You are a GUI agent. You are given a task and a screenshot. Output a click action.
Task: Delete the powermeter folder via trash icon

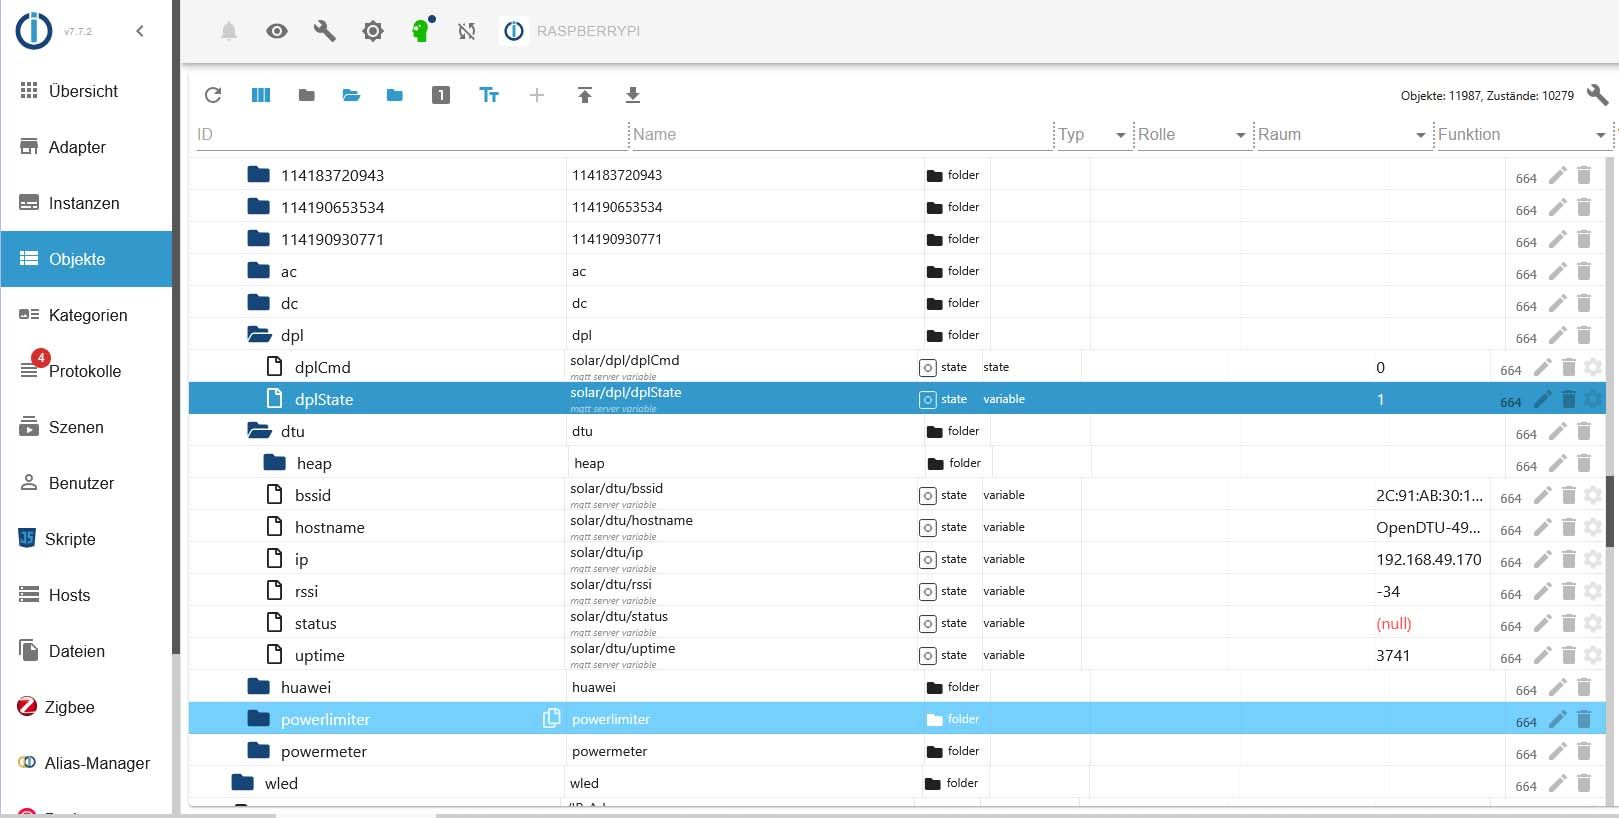(1584, 751)
